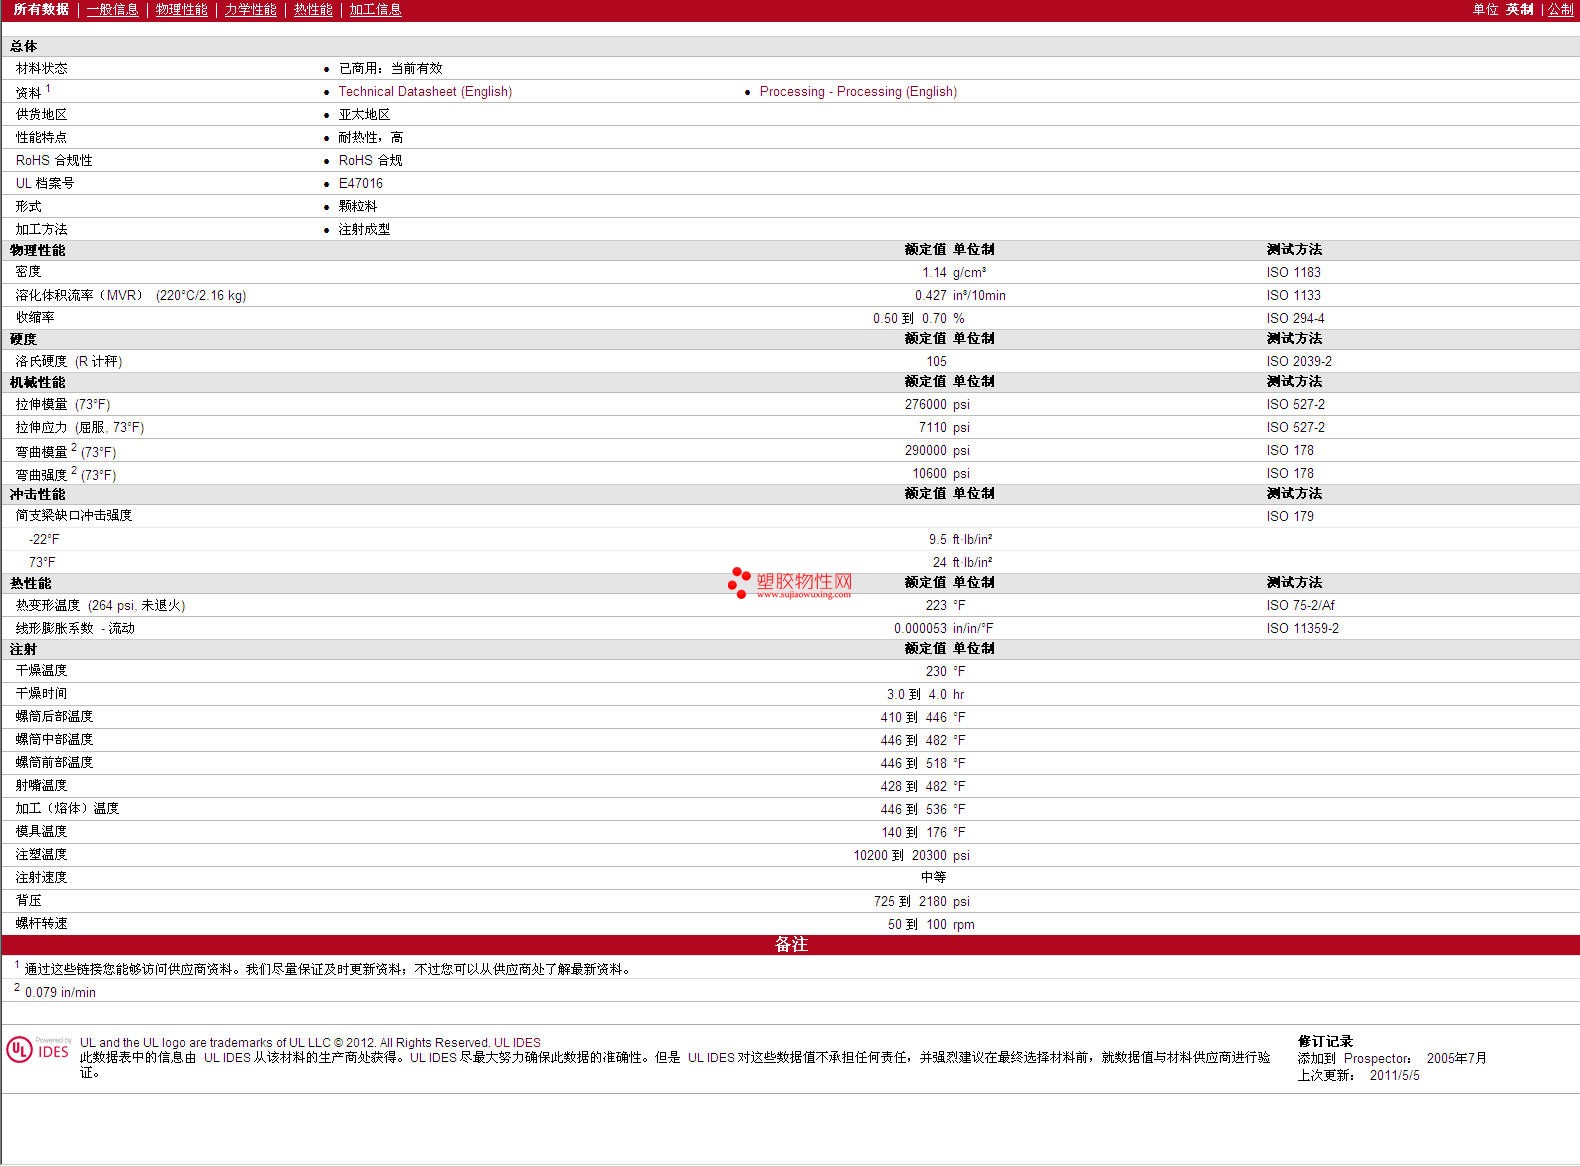This screenshot has height=1167, width=1580.
Task: Click UL IDES link before 从该材料的生产商处获得
Action: pos(227,1057)
